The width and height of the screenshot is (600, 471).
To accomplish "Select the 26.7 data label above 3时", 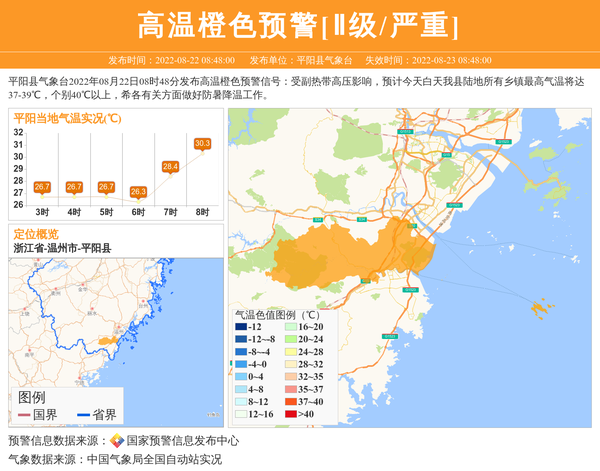I will pyautogui.click(x=42, y=187).
